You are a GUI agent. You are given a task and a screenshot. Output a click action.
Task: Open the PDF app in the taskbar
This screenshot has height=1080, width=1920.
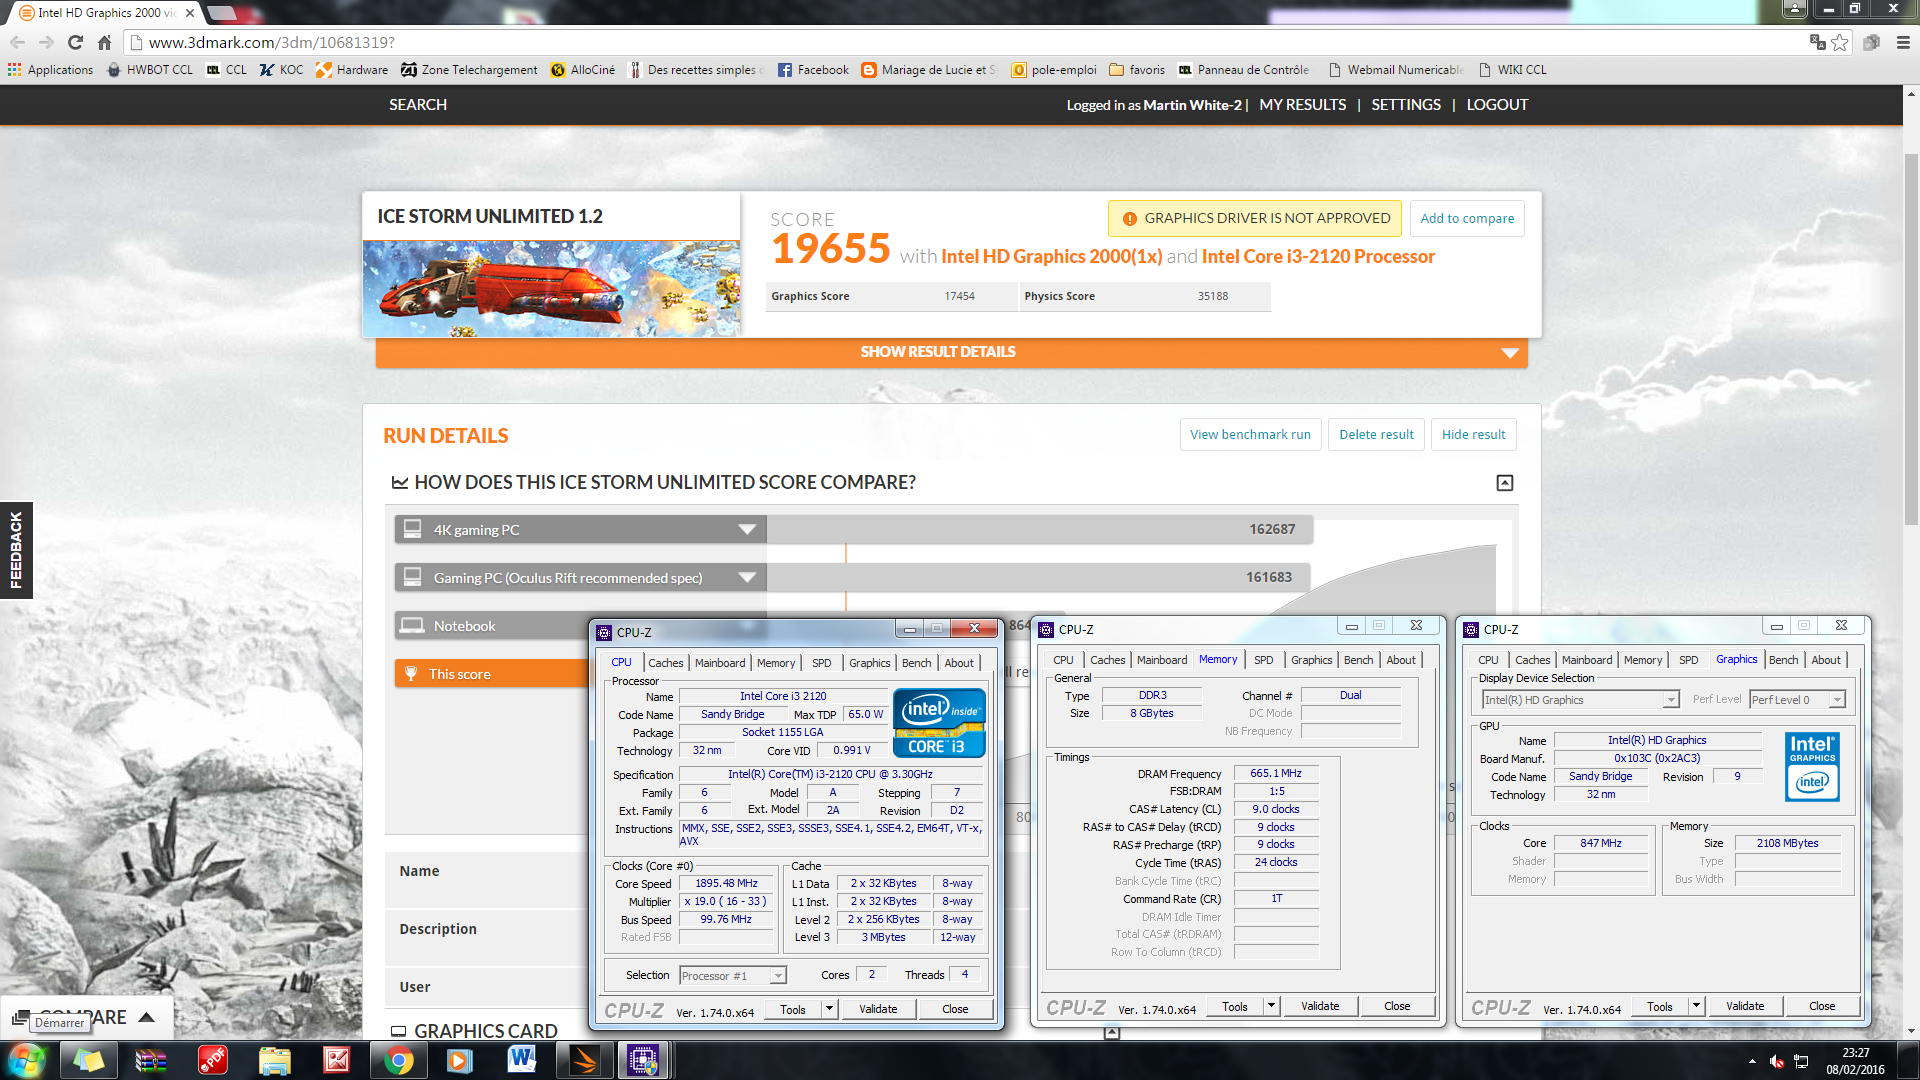(x=213, y=1061)
